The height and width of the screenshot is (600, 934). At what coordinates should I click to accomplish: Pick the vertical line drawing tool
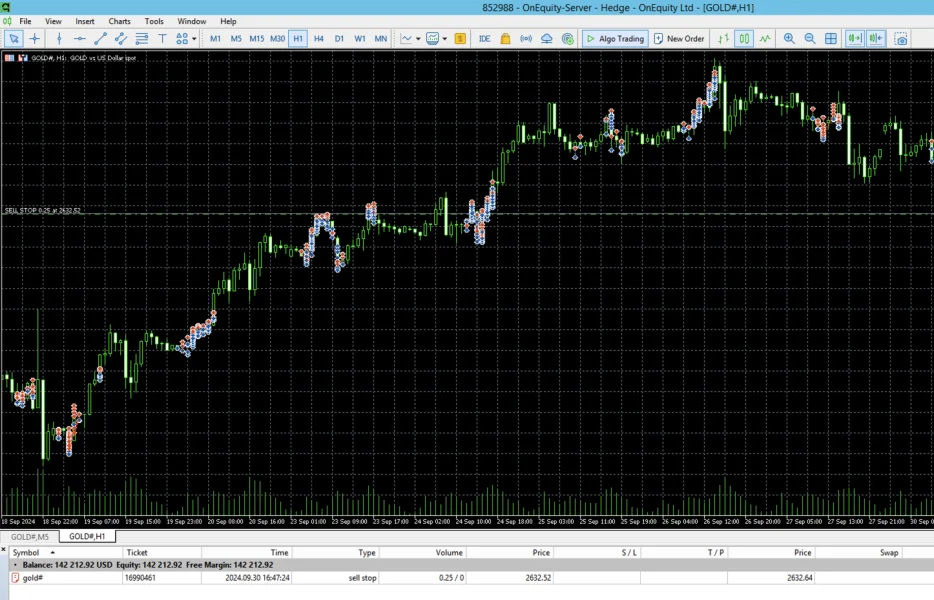point(59,39)
